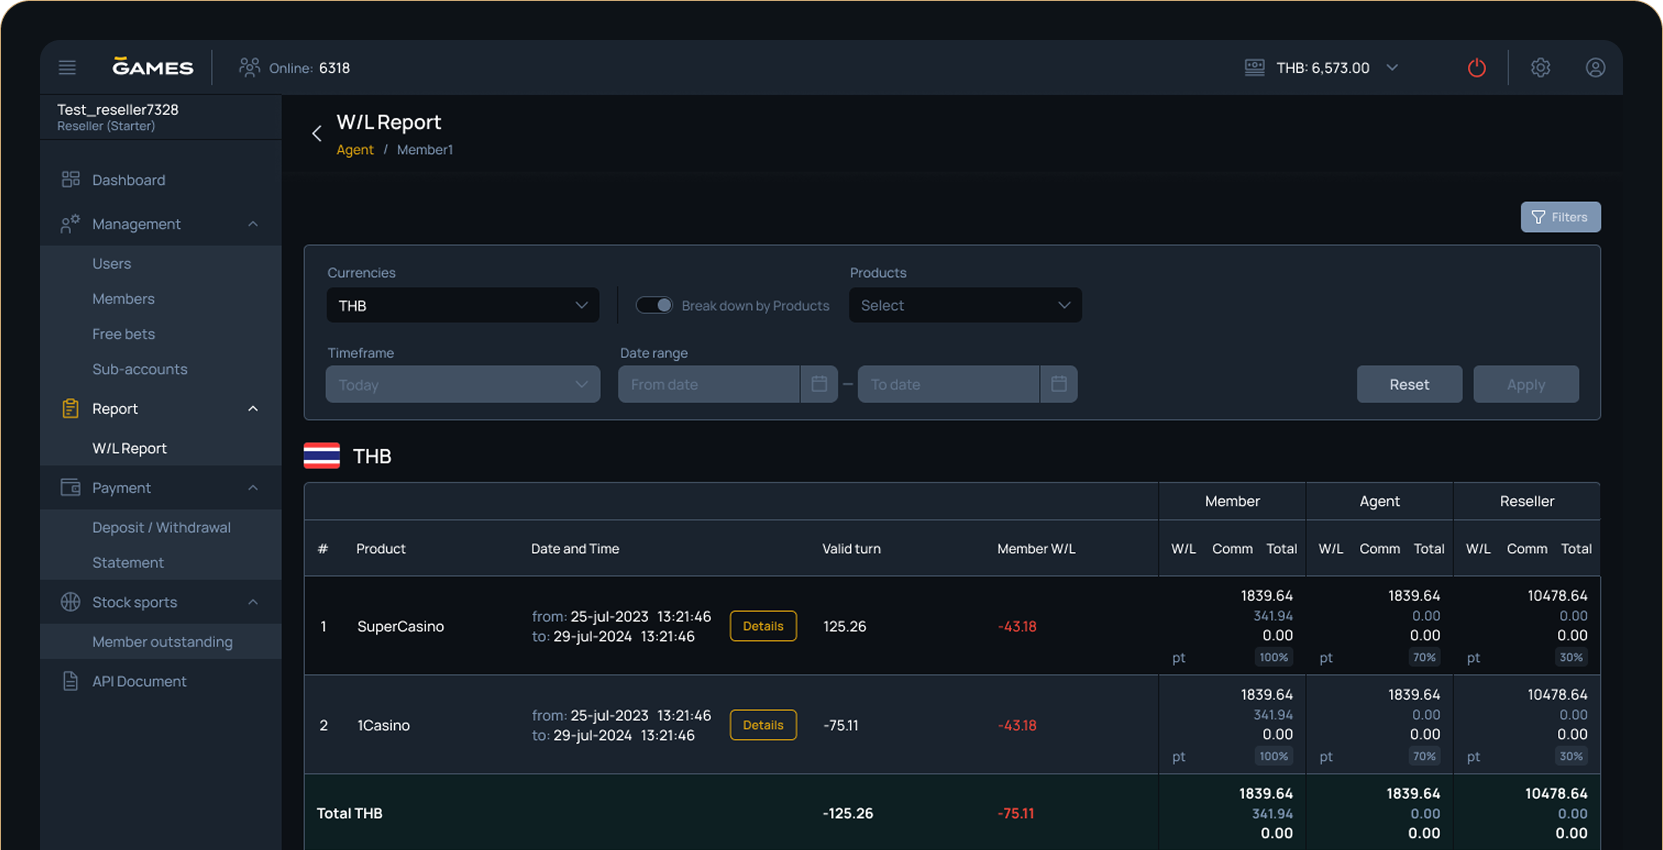Open the To date calendar icon
The height and width of the screenshot is (850, 1663).
point(1058,384)
